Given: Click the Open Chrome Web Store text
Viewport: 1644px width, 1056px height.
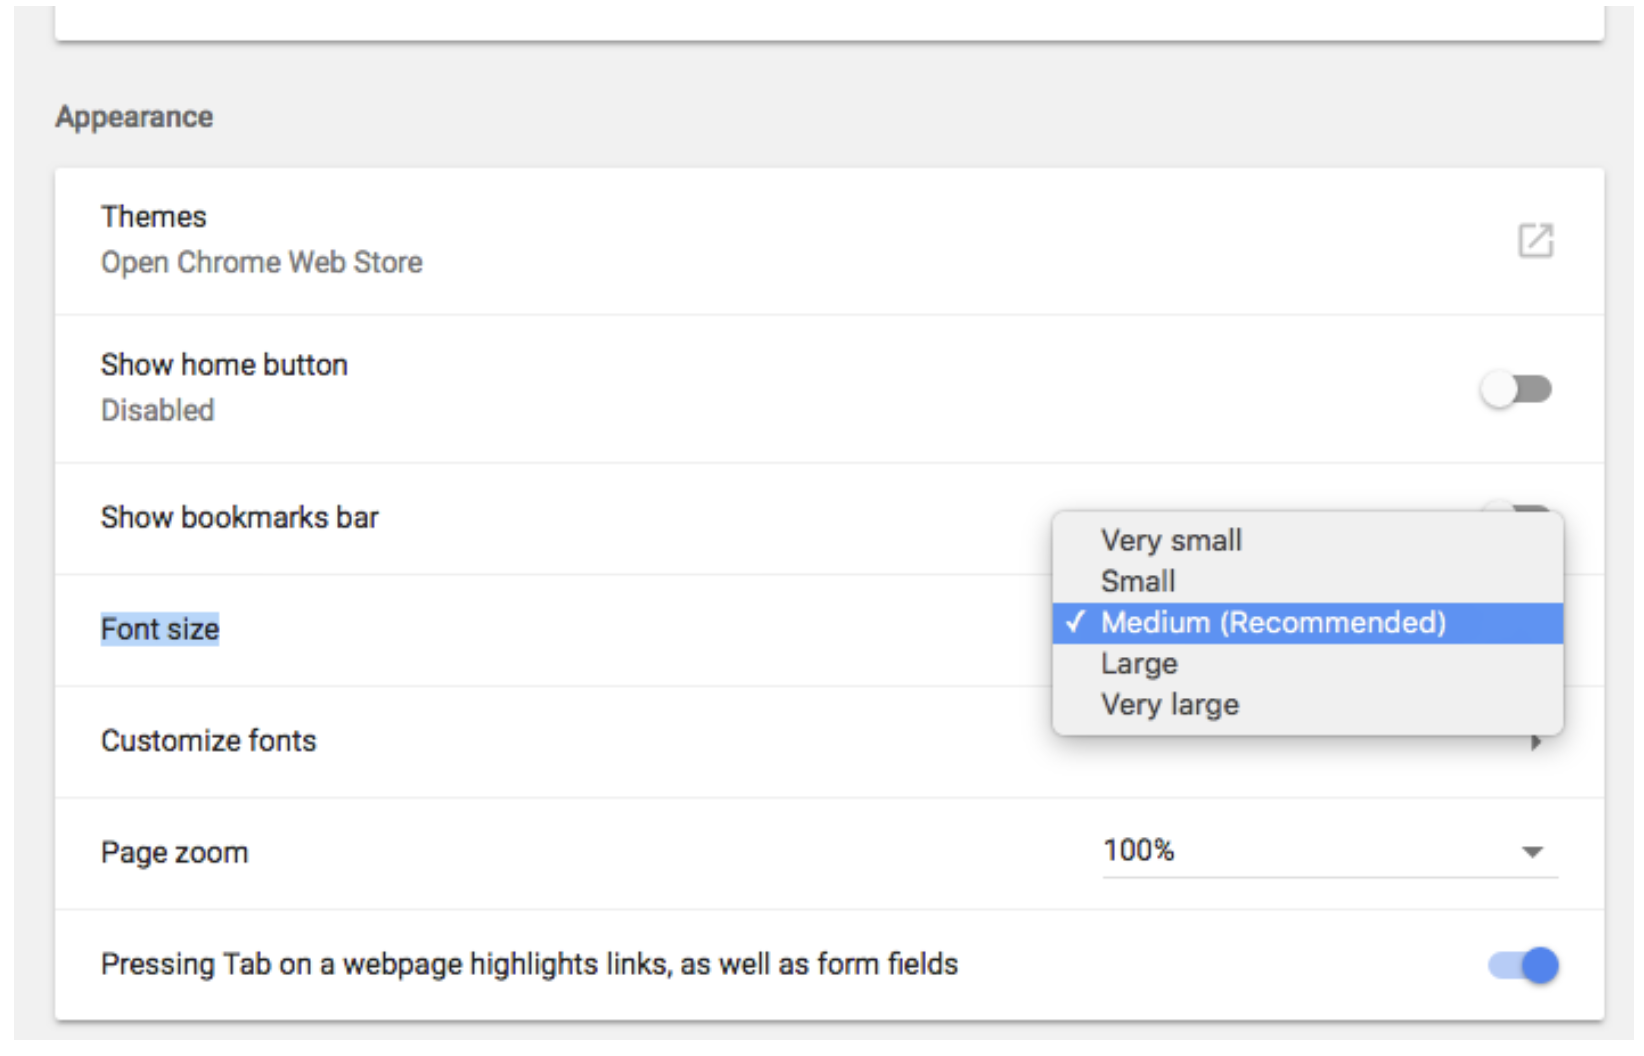Looking at the screenshot, I should coord(261,262).
